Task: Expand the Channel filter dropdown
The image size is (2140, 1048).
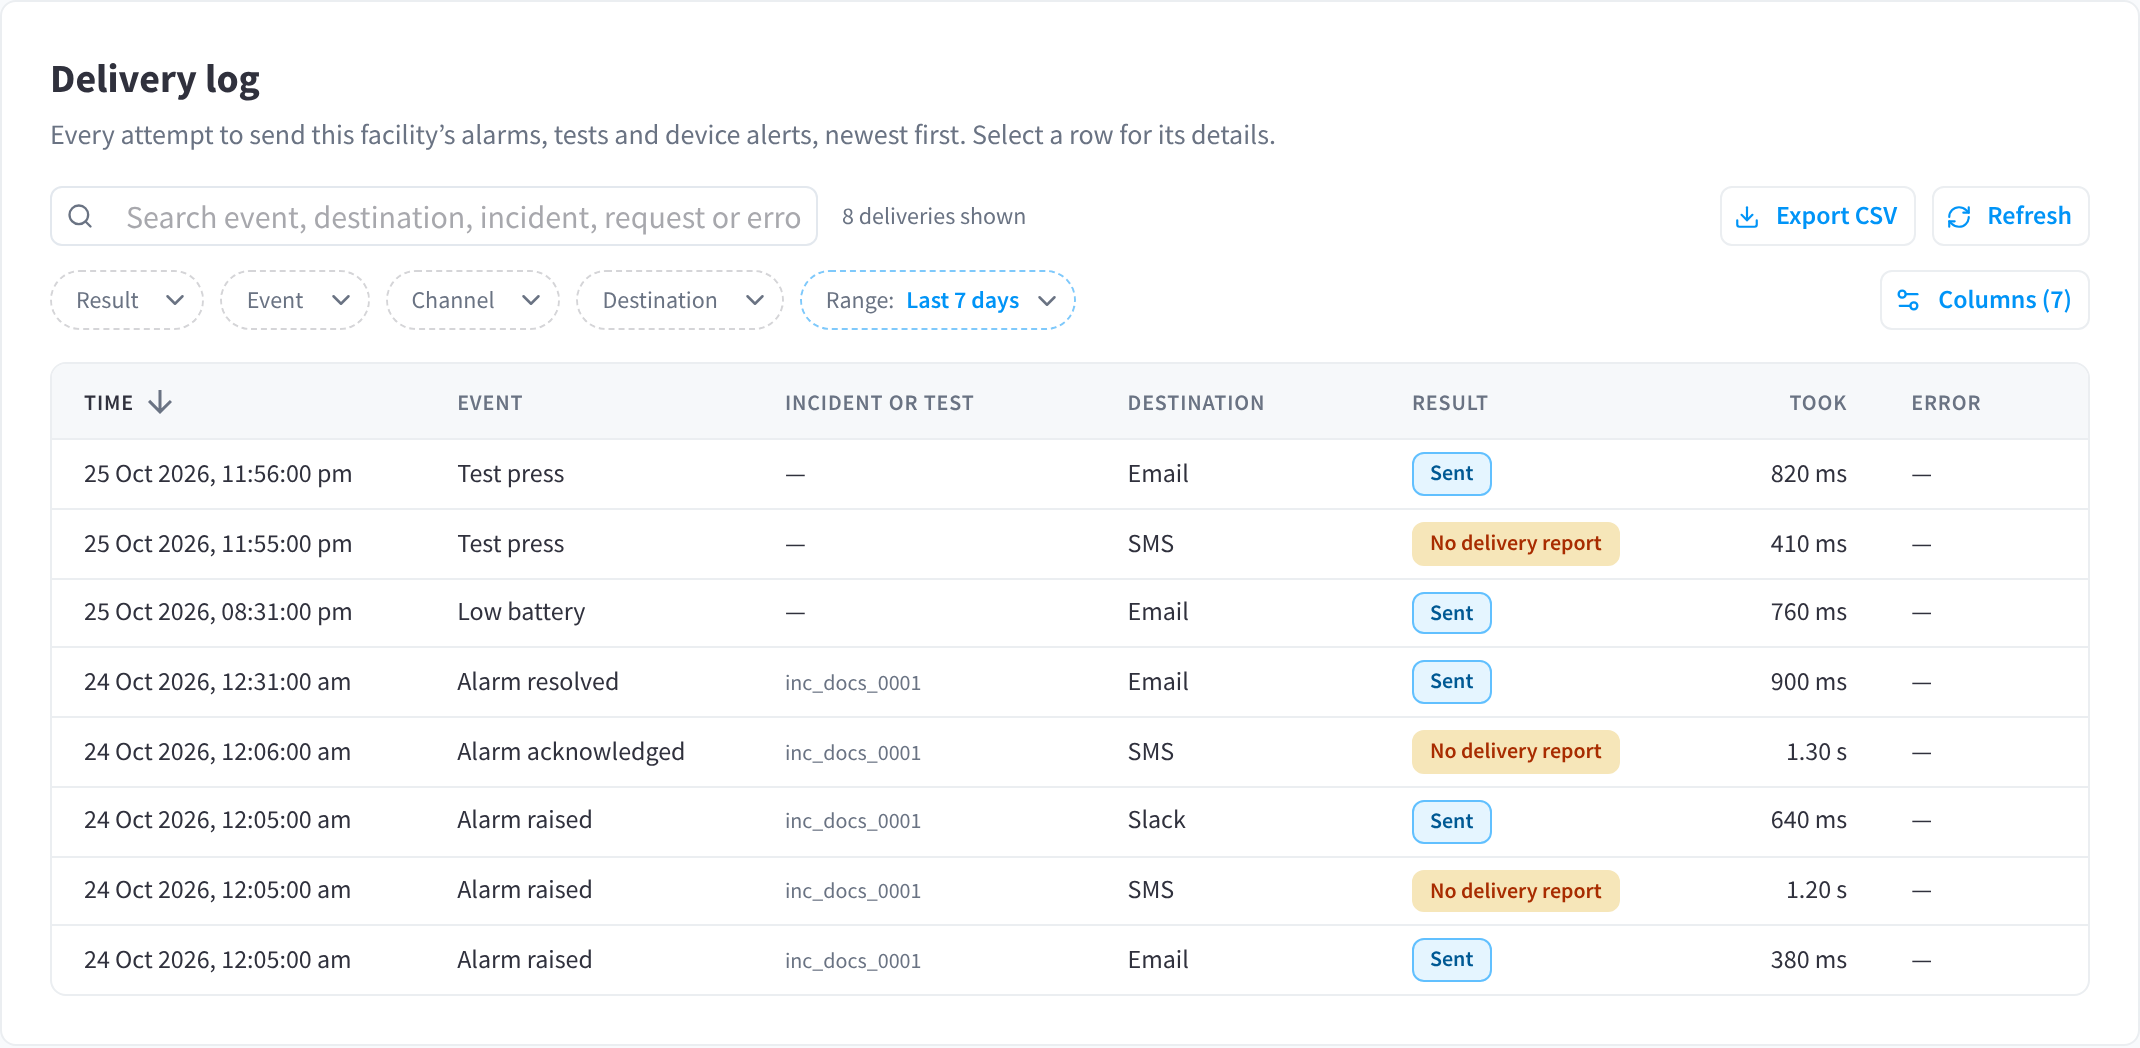Action: click(x=473, y=300)
